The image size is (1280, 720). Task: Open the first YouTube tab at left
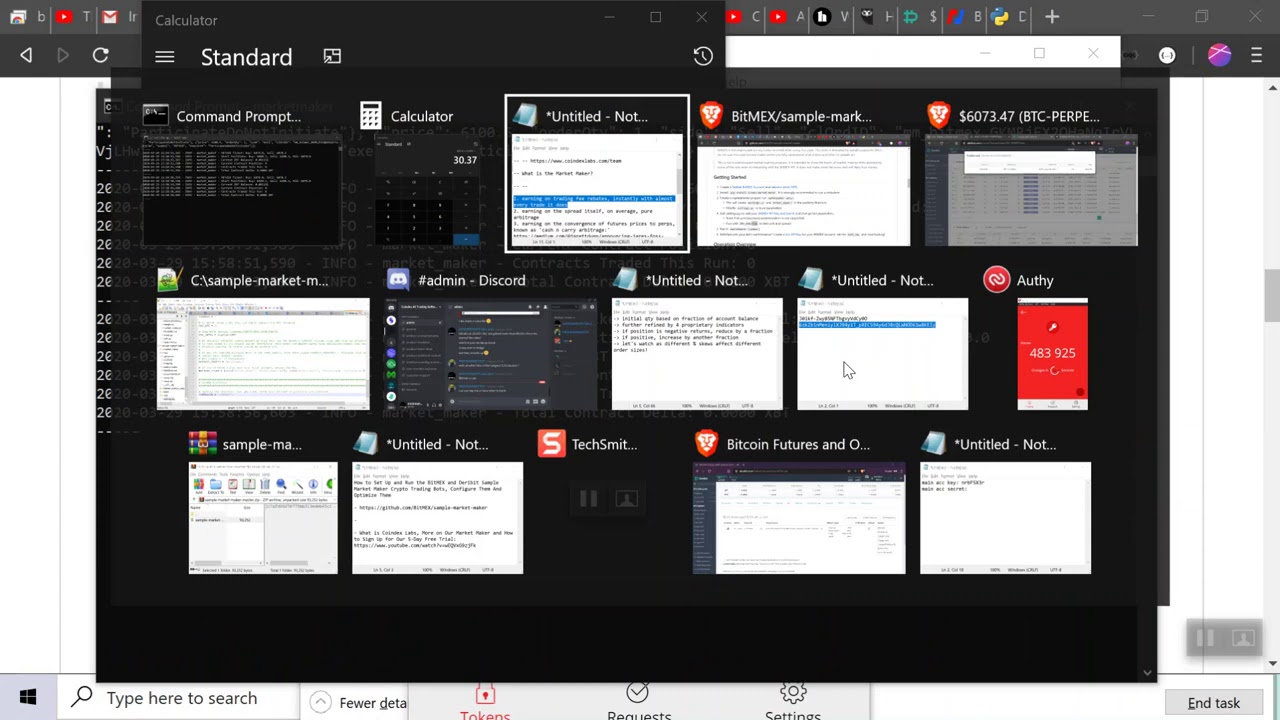pyautogui.click(x=64, y=16)
